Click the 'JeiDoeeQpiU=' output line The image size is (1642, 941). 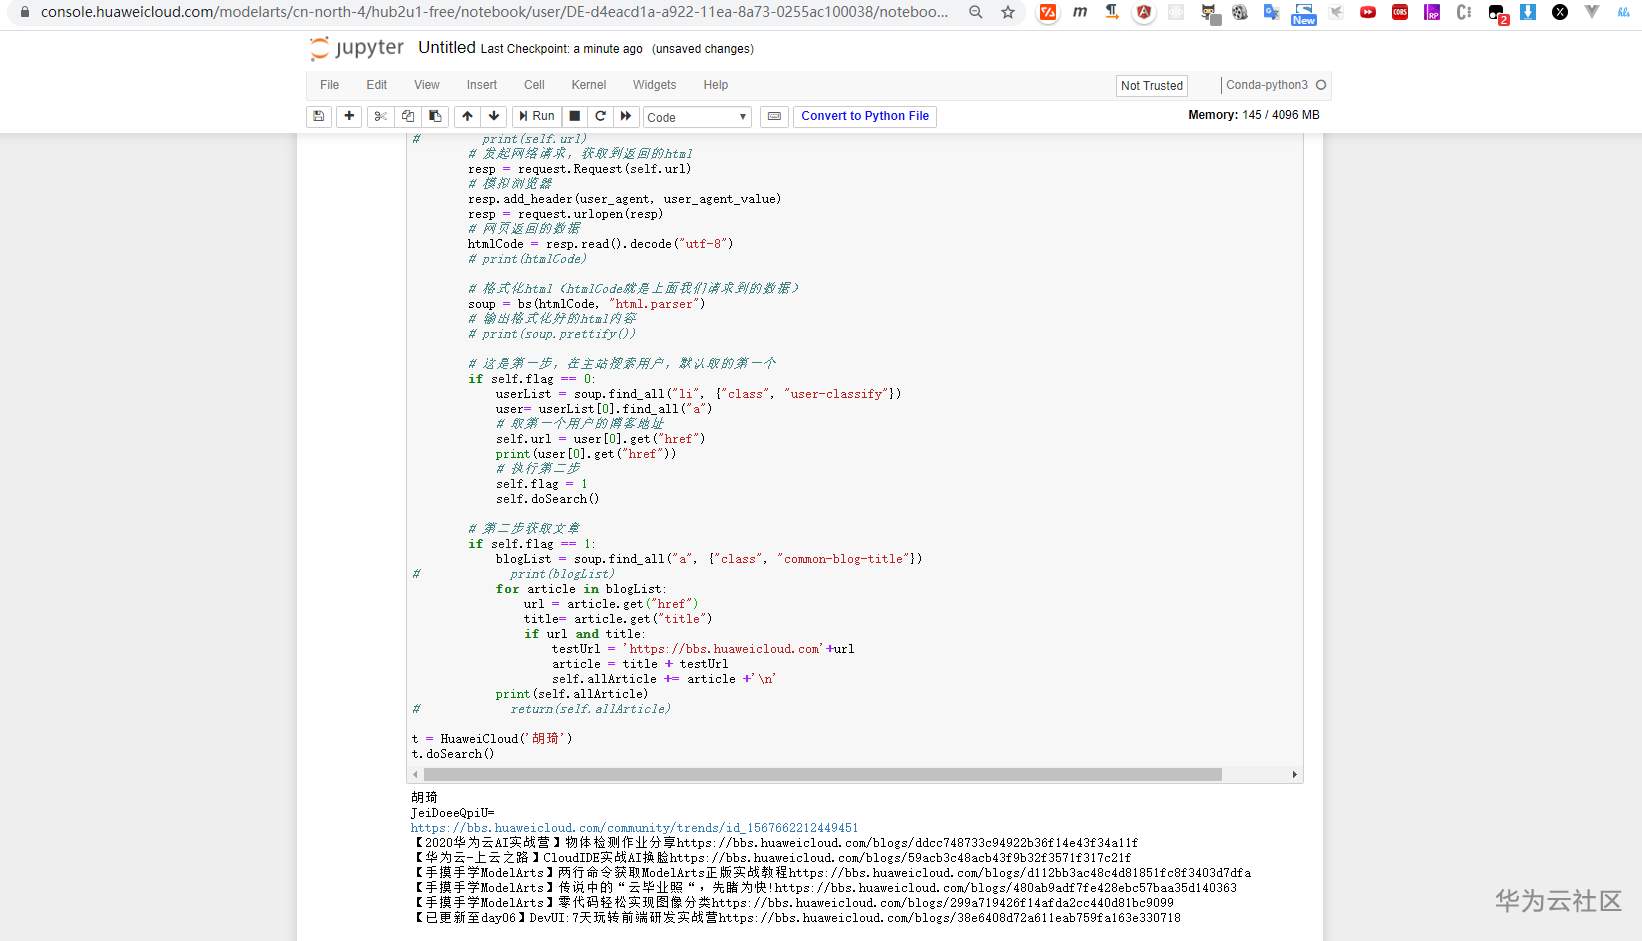point(452,813)
